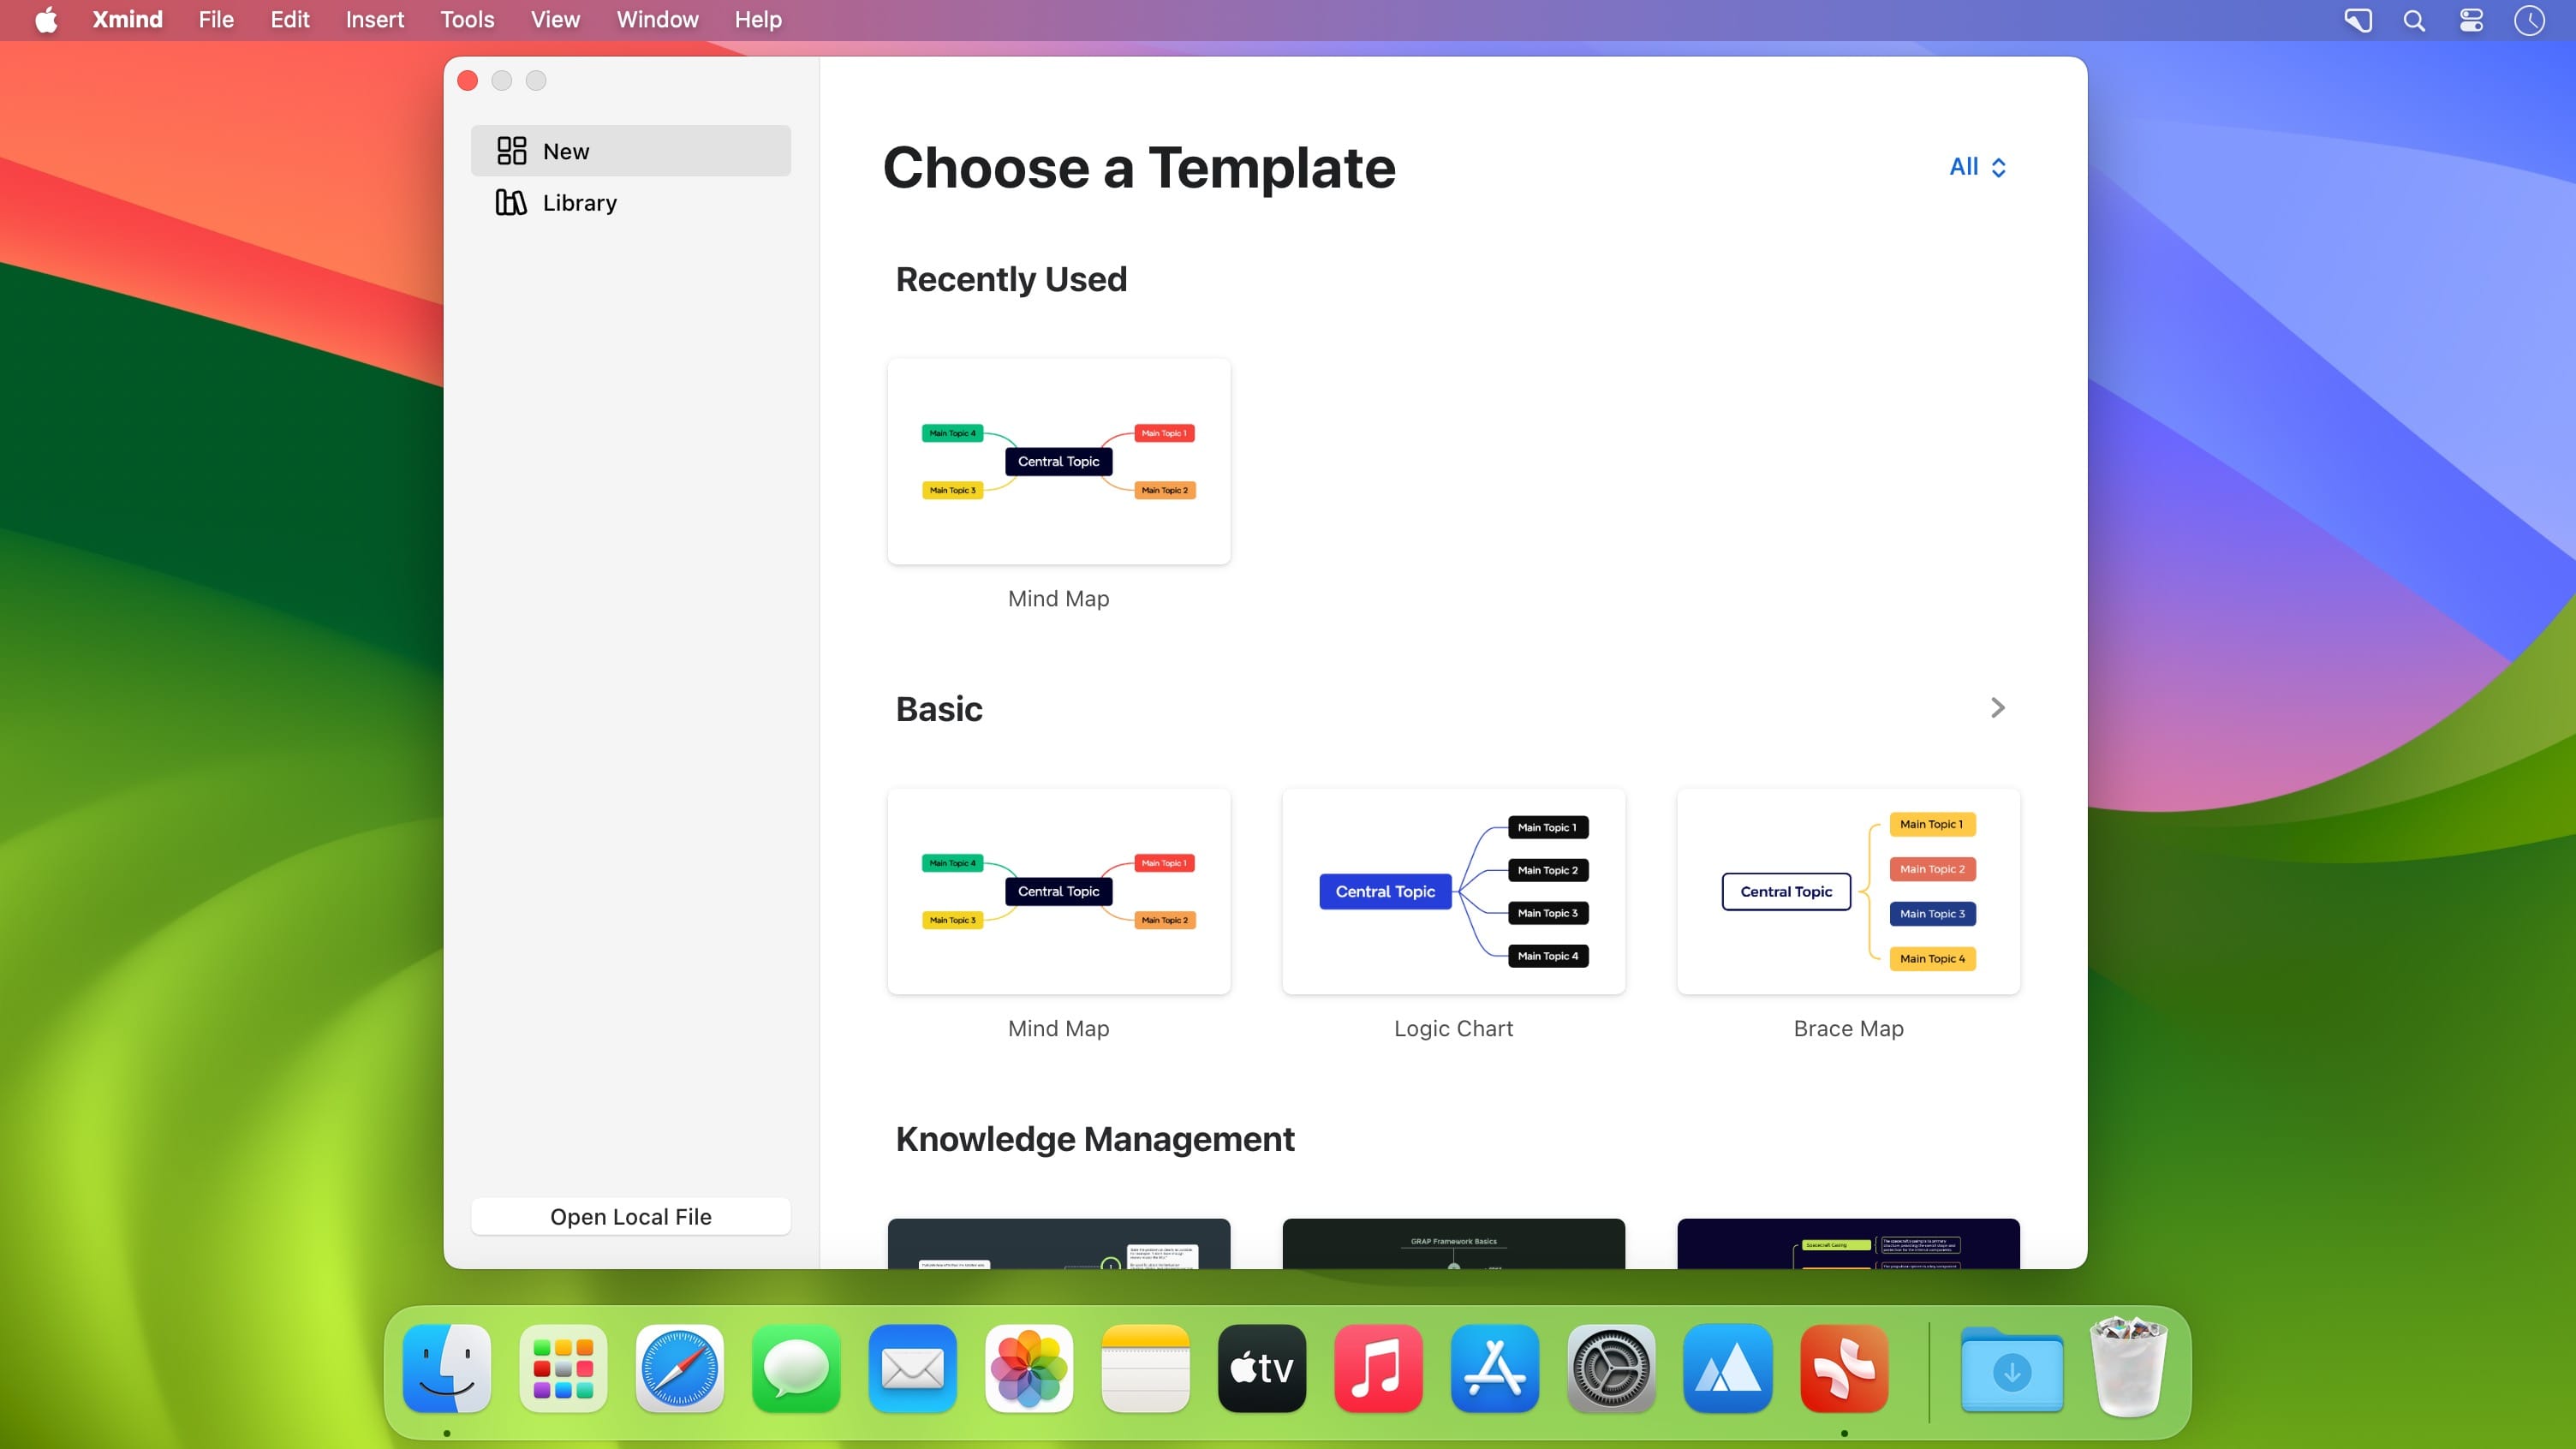This screenshot has width=2576, height=1449.
Task: Open Control Center in menu bar
Action: 2471,20
